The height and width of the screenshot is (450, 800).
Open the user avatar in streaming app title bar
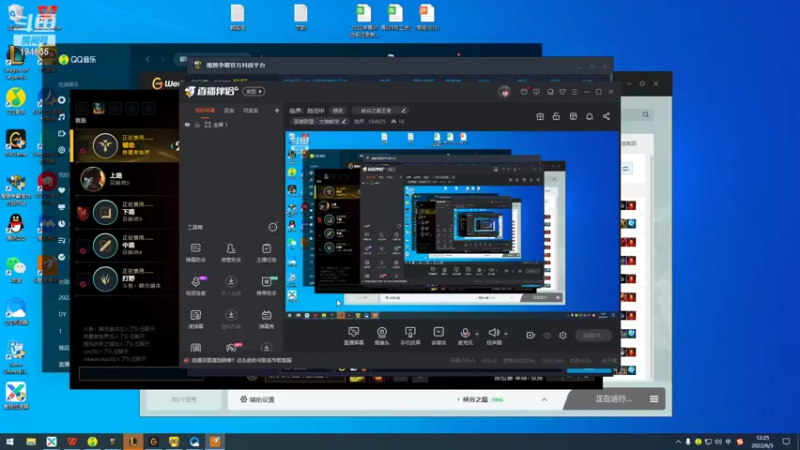504,92
